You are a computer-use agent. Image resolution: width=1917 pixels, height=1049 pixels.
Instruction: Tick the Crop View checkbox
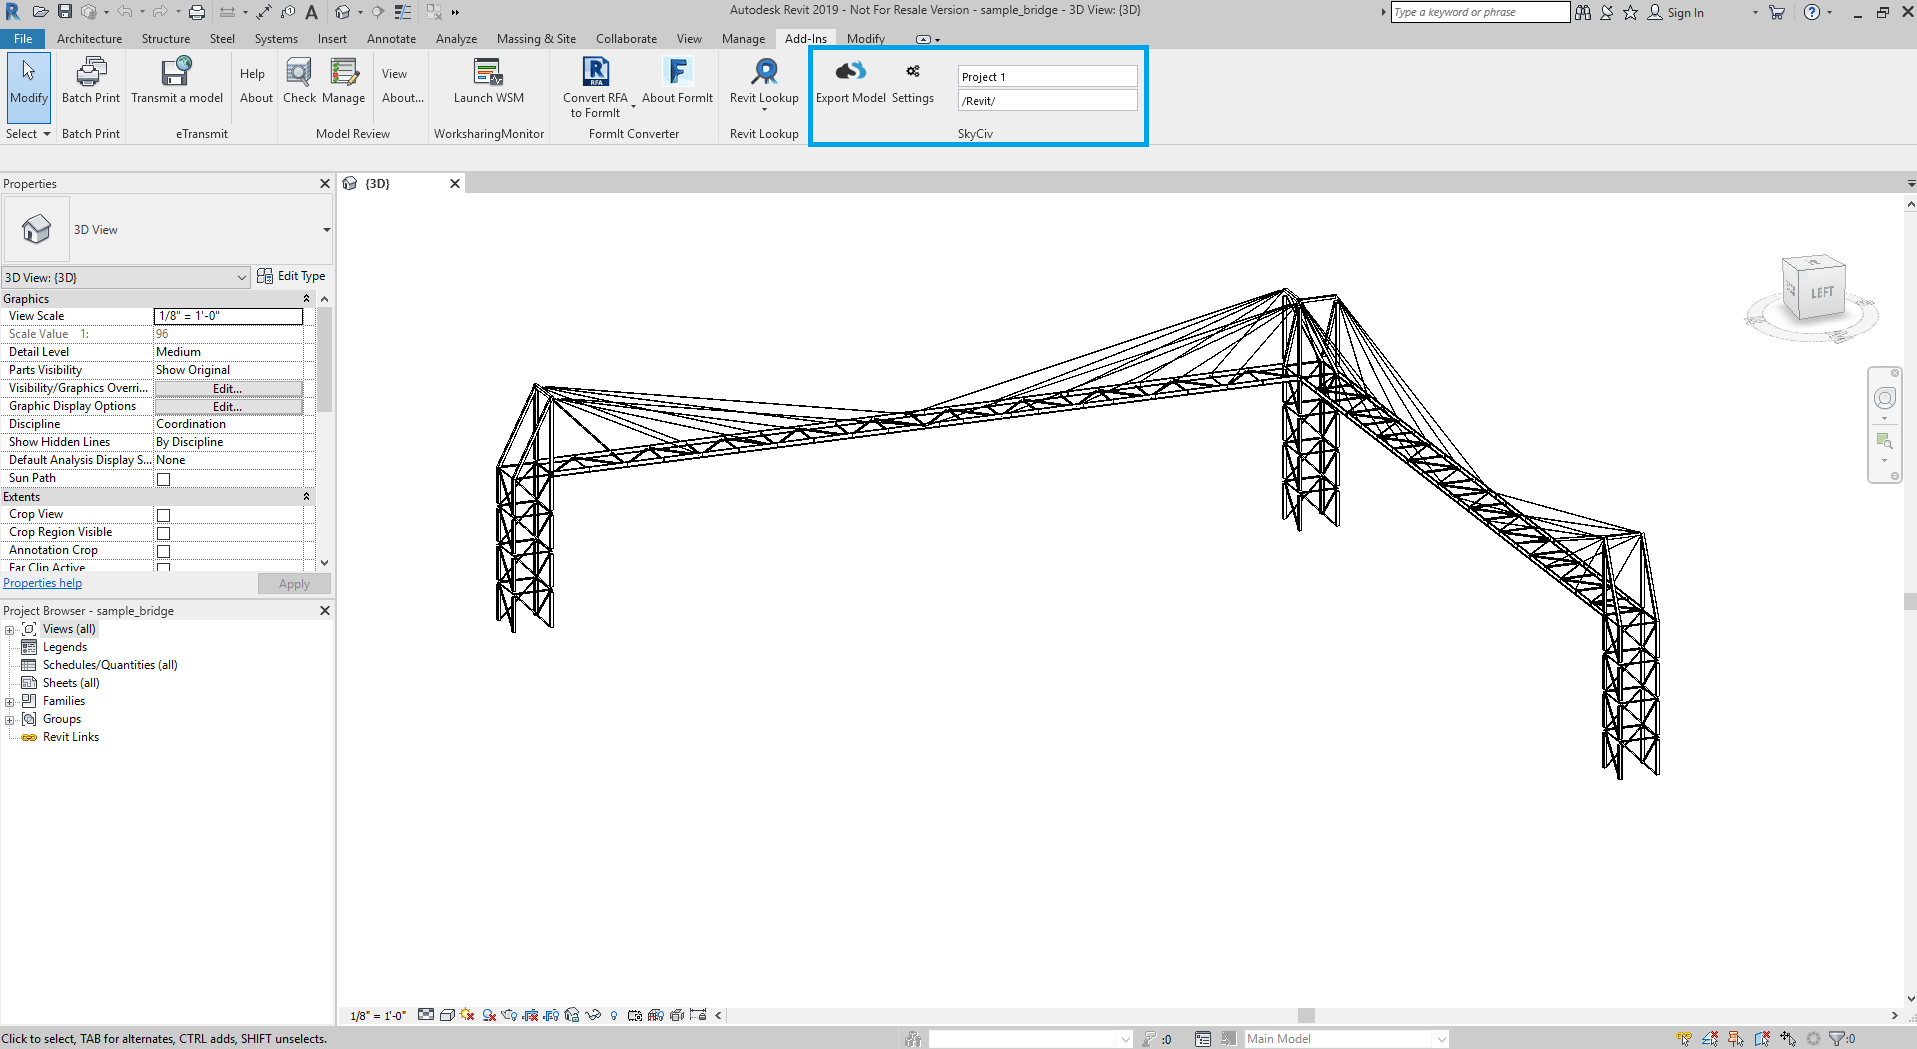point(164,515)
